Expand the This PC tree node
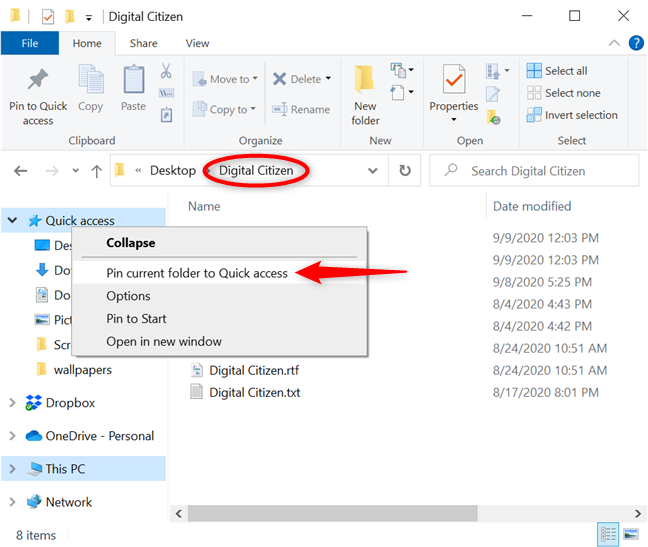This screenshot has height=547, width=648. click(x=12, y=469)
